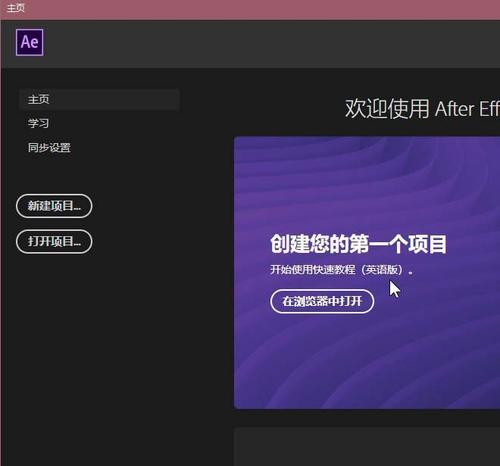
Task: Select the 主页 sidebar item
Action: 99,99
